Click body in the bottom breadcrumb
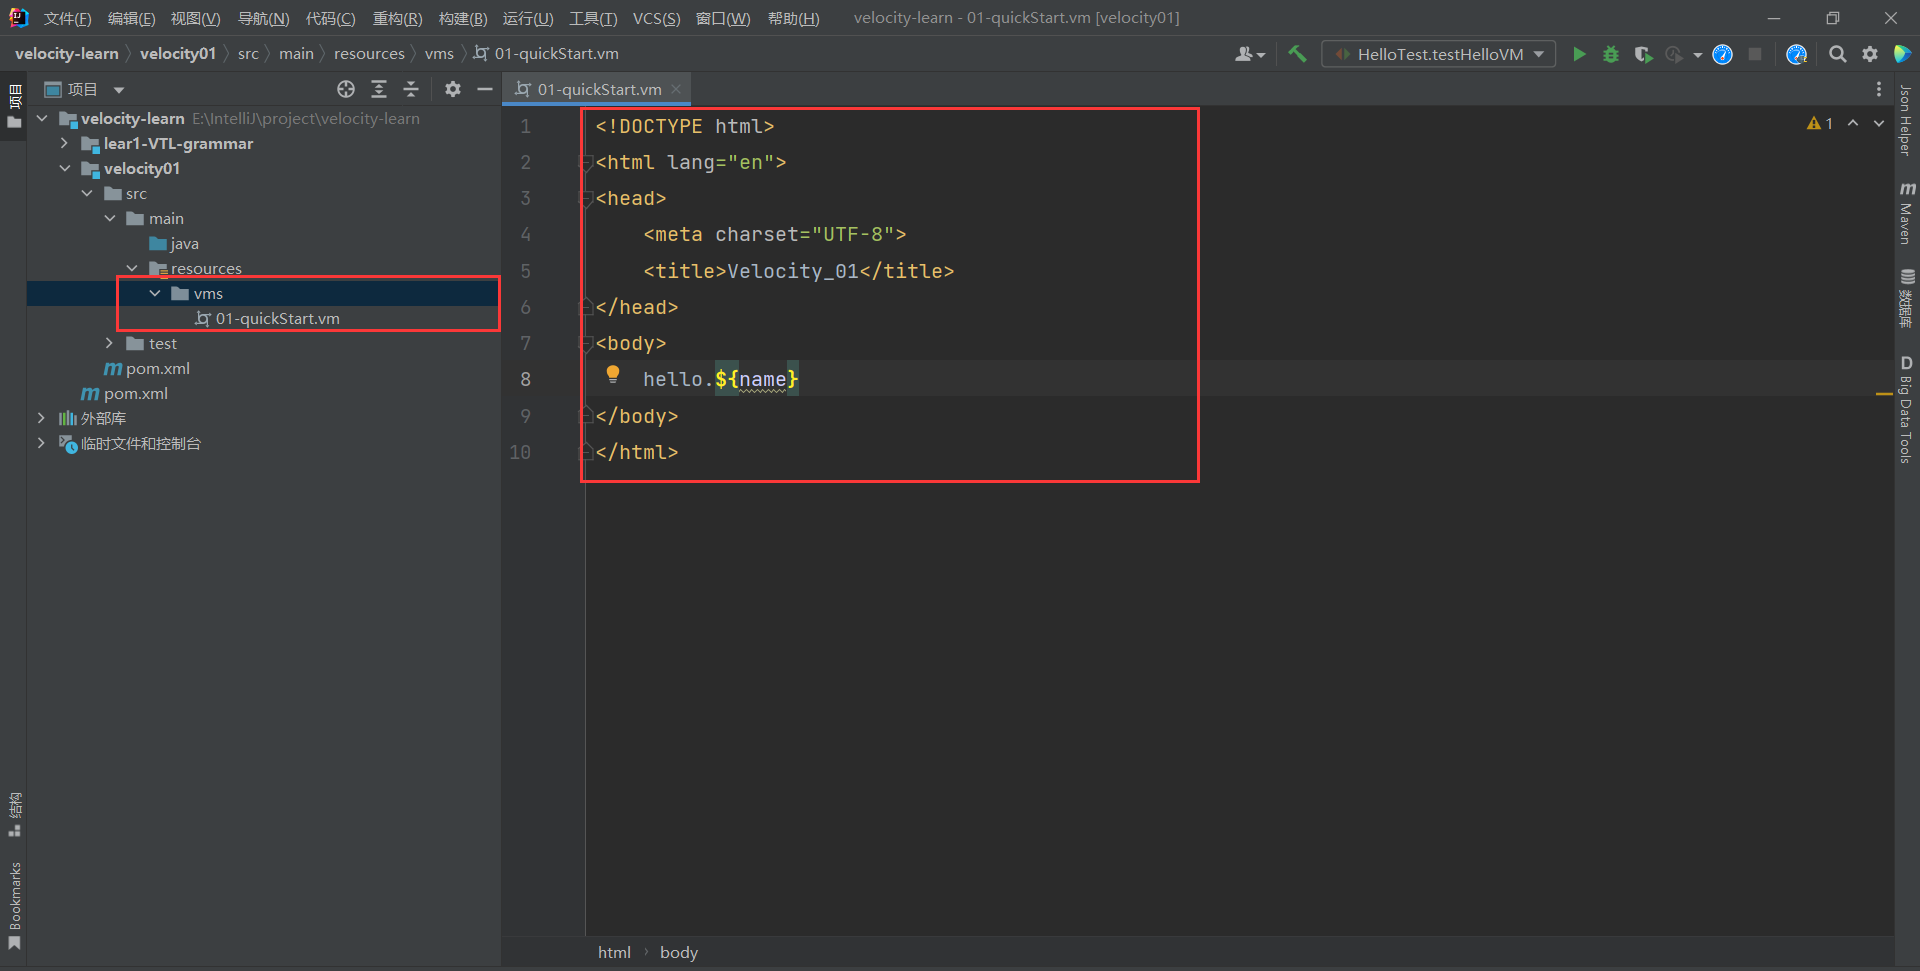 click(x=679, y=952)
